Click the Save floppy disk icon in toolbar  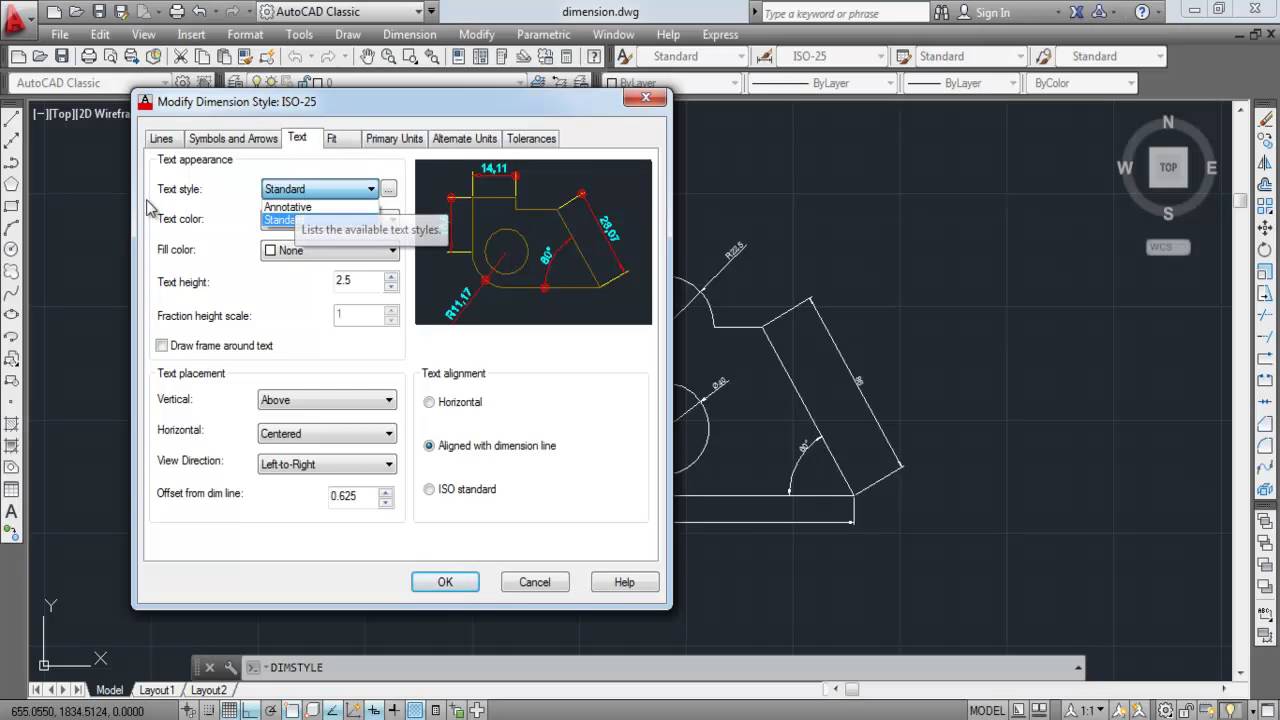coord(61,56)
